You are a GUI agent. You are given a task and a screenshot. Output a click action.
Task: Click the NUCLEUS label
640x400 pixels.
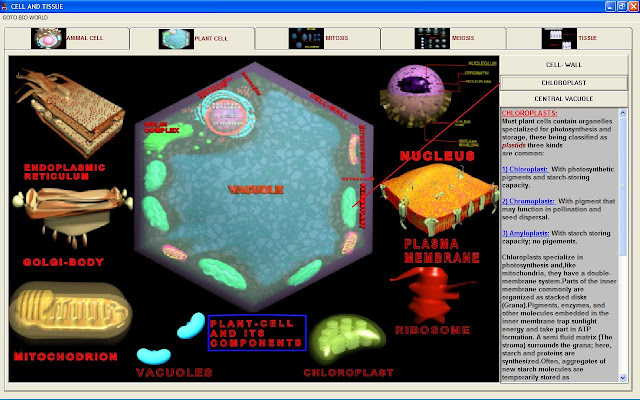(437, 156)
